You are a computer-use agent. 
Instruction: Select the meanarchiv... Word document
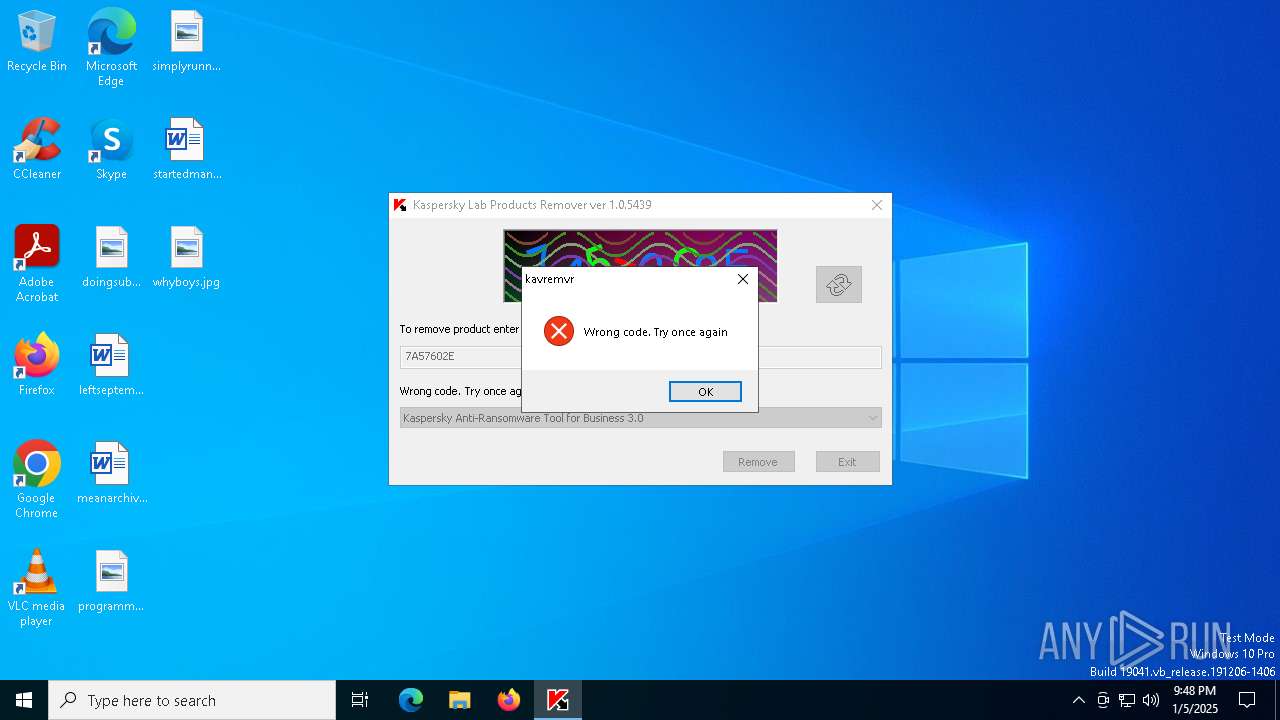point(111,474)
